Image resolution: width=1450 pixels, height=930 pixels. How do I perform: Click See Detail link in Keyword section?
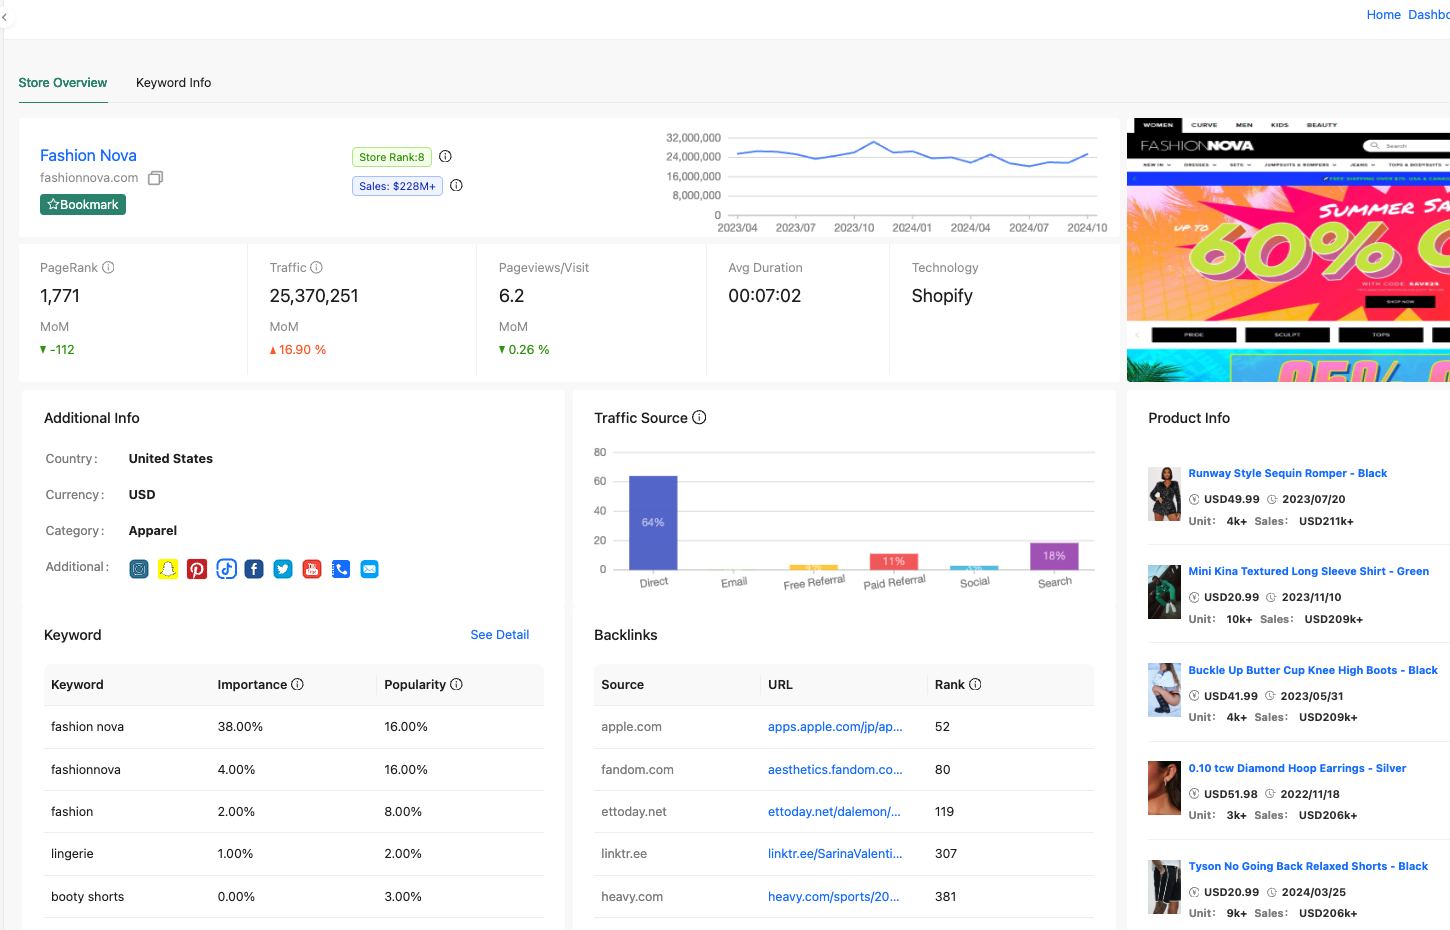click(x=499, y=634)
